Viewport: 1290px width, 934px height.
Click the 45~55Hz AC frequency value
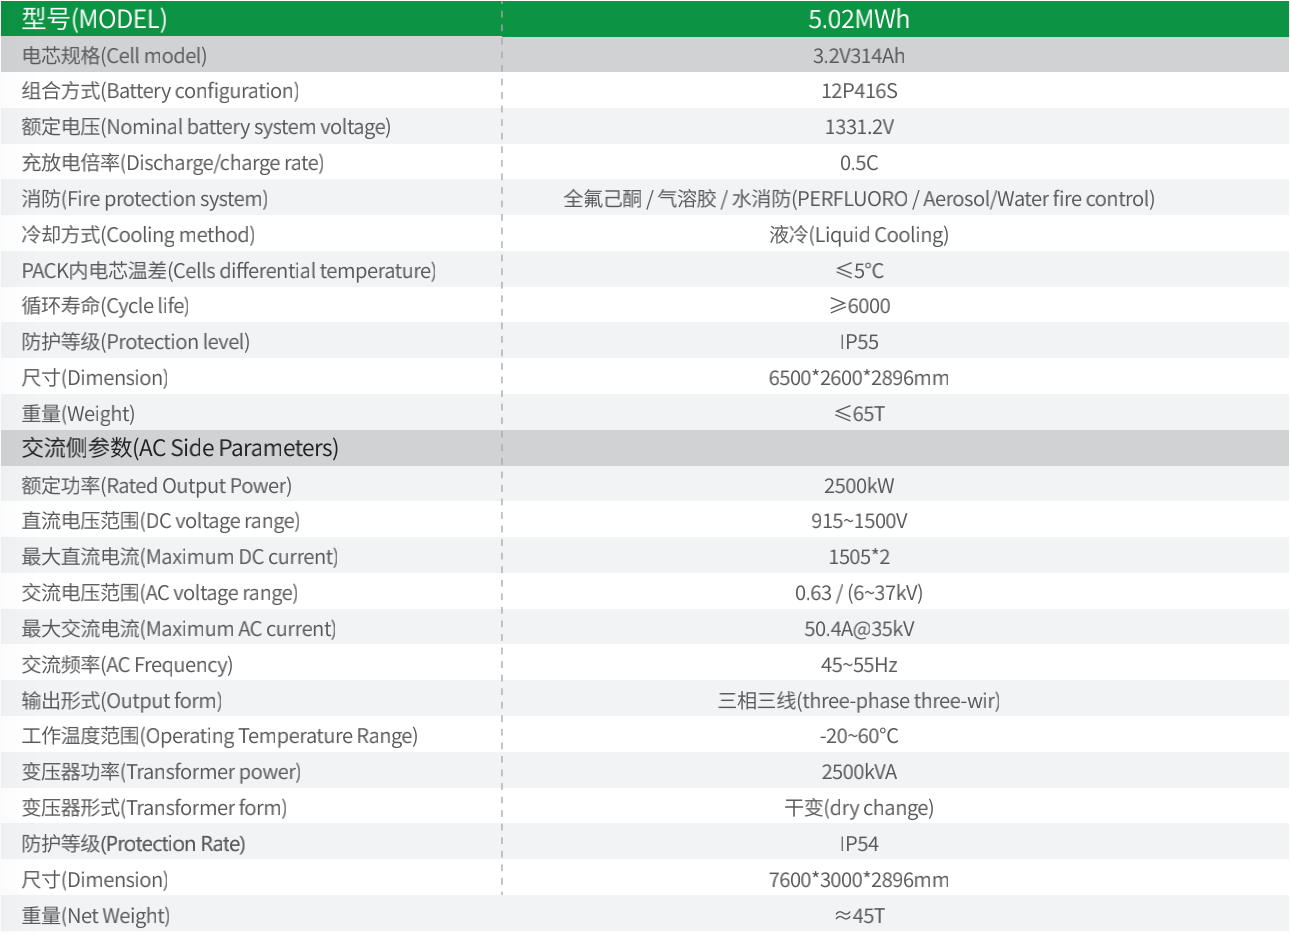pyautogui.click(x=859, y=665)
